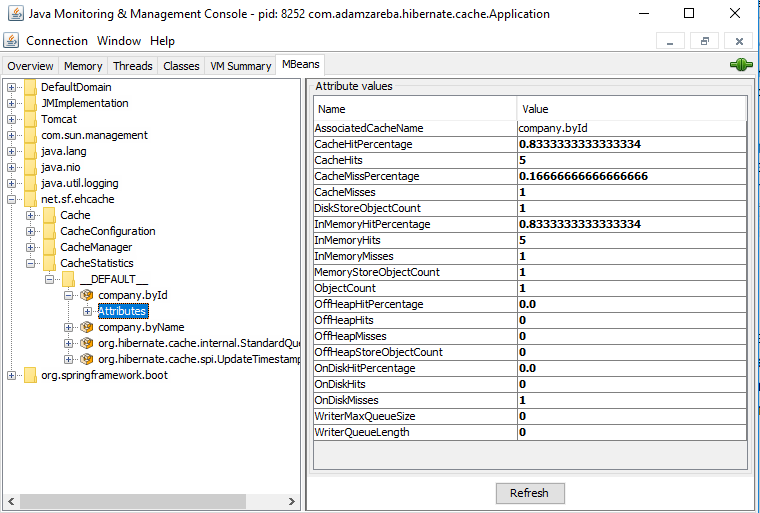Collapse the CacheStatistics node
Image resolution: width=760 pixels, height=513 pixels.
tap(31, 263)
